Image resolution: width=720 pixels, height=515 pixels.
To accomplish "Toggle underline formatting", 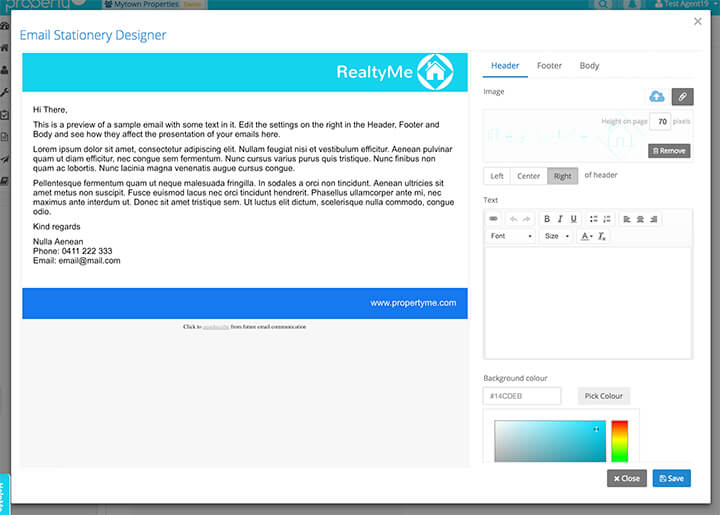I will [x=573, y=219].
